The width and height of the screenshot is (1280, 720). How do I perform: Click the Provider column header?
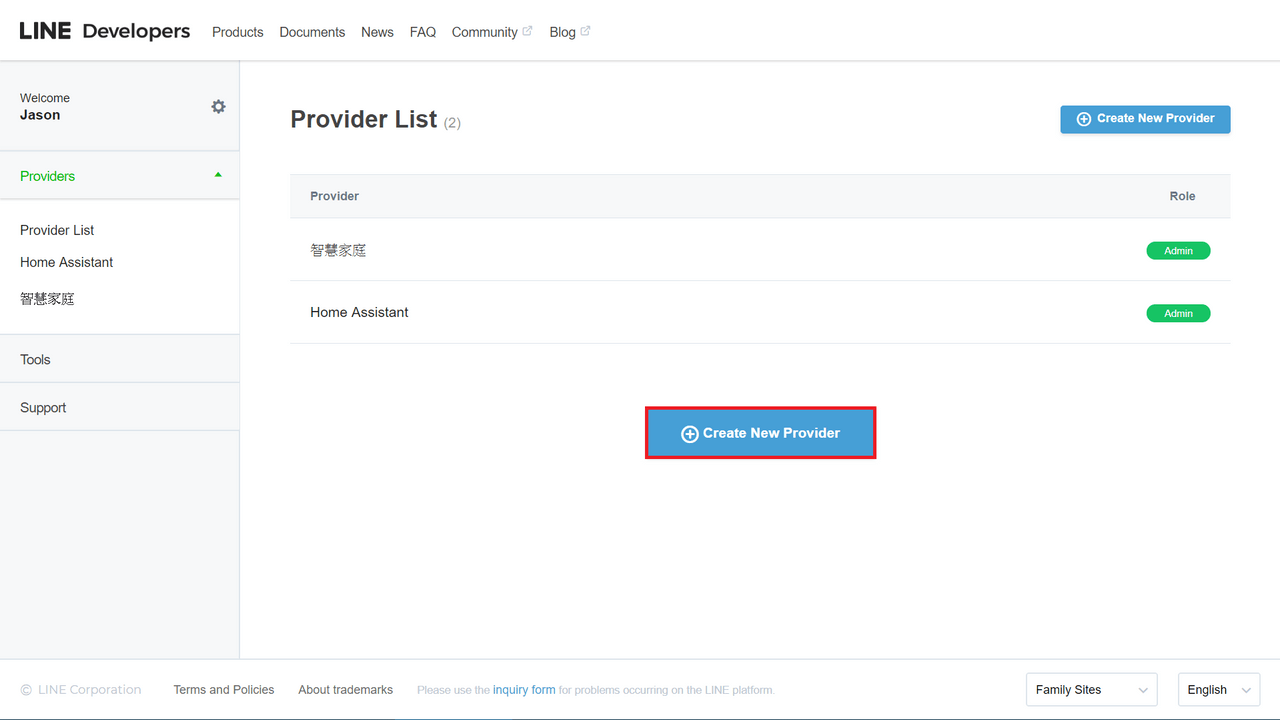(x=334, y=196)
